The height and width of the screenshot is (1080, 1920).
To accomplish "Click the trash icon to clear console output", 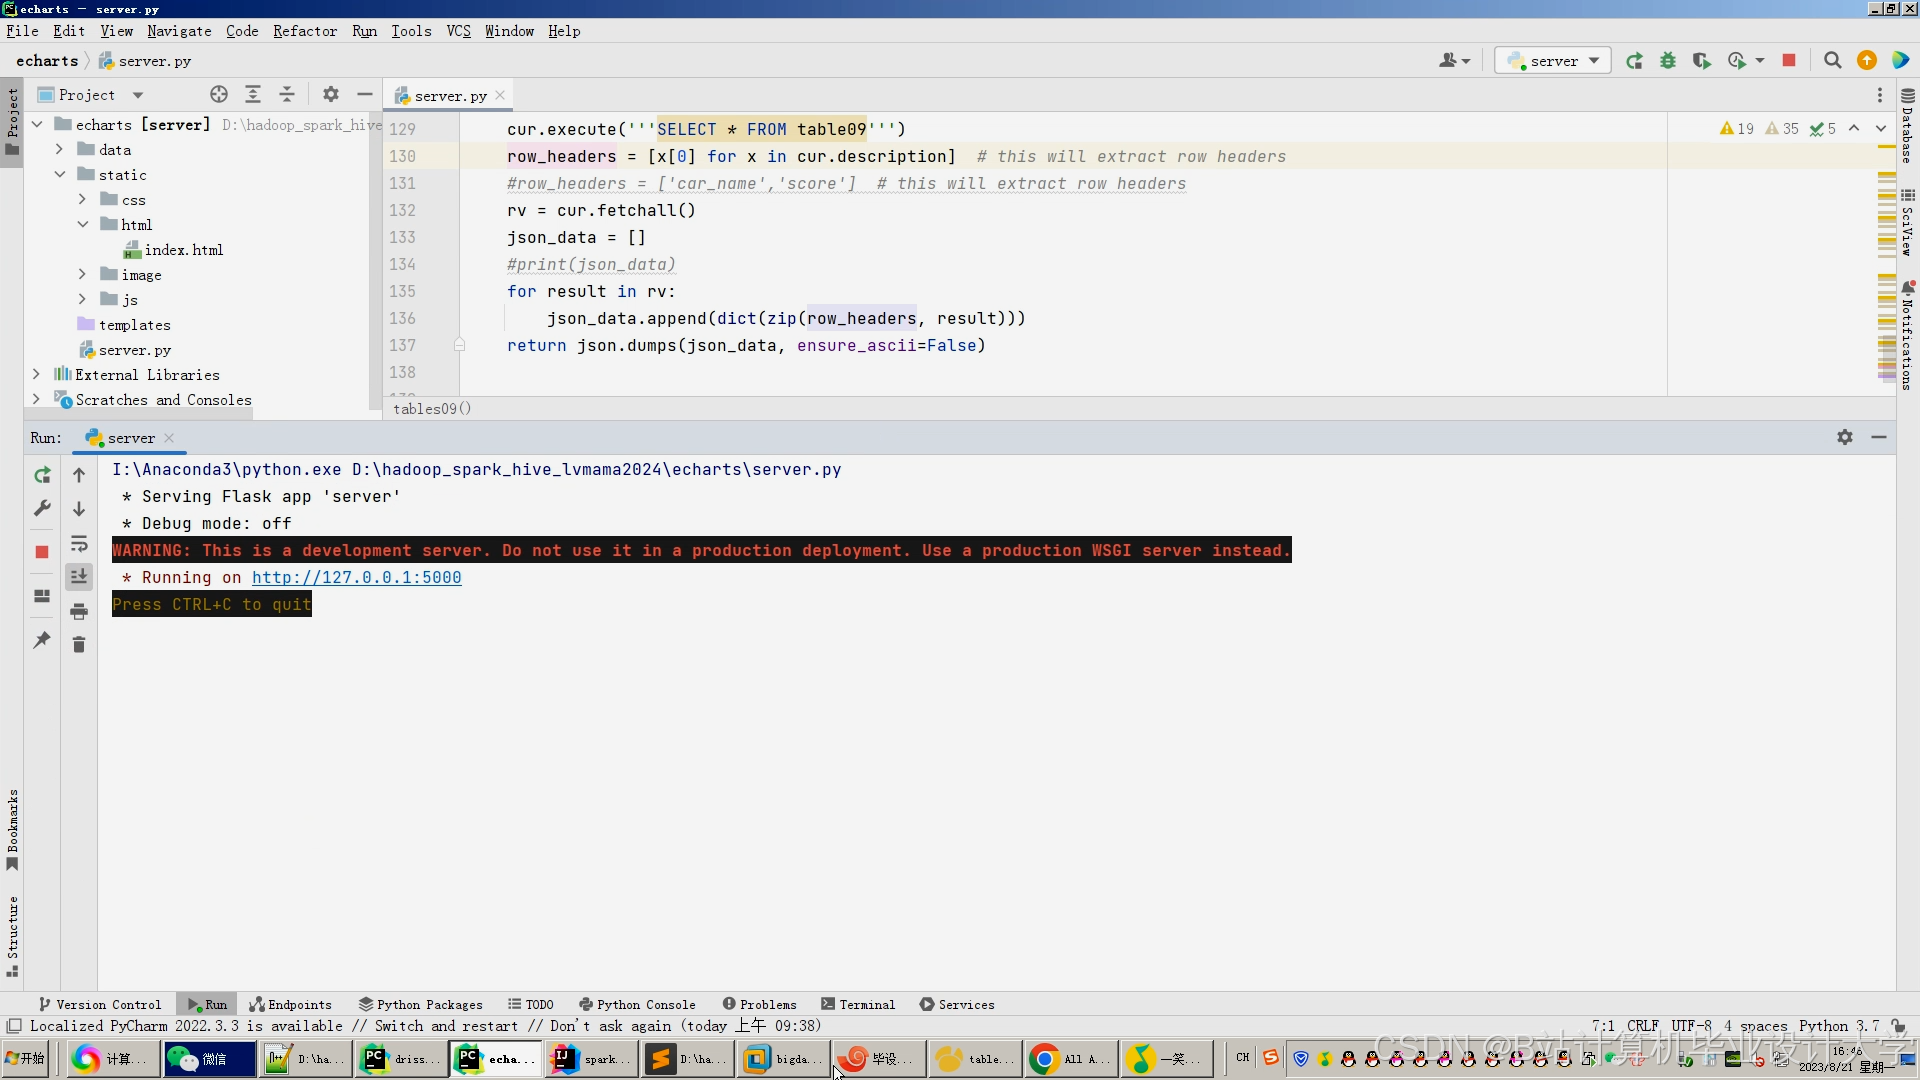I will 79,645.
